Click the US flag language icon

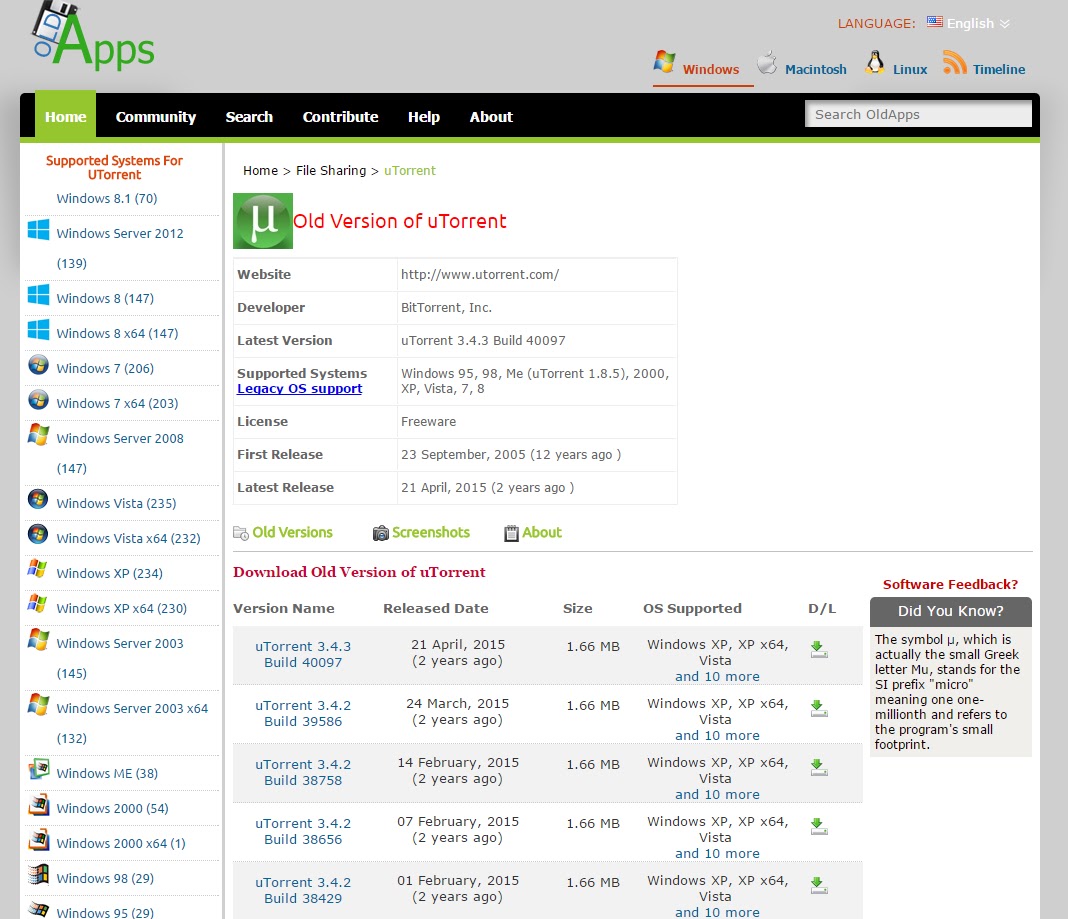tap(933, 21)
